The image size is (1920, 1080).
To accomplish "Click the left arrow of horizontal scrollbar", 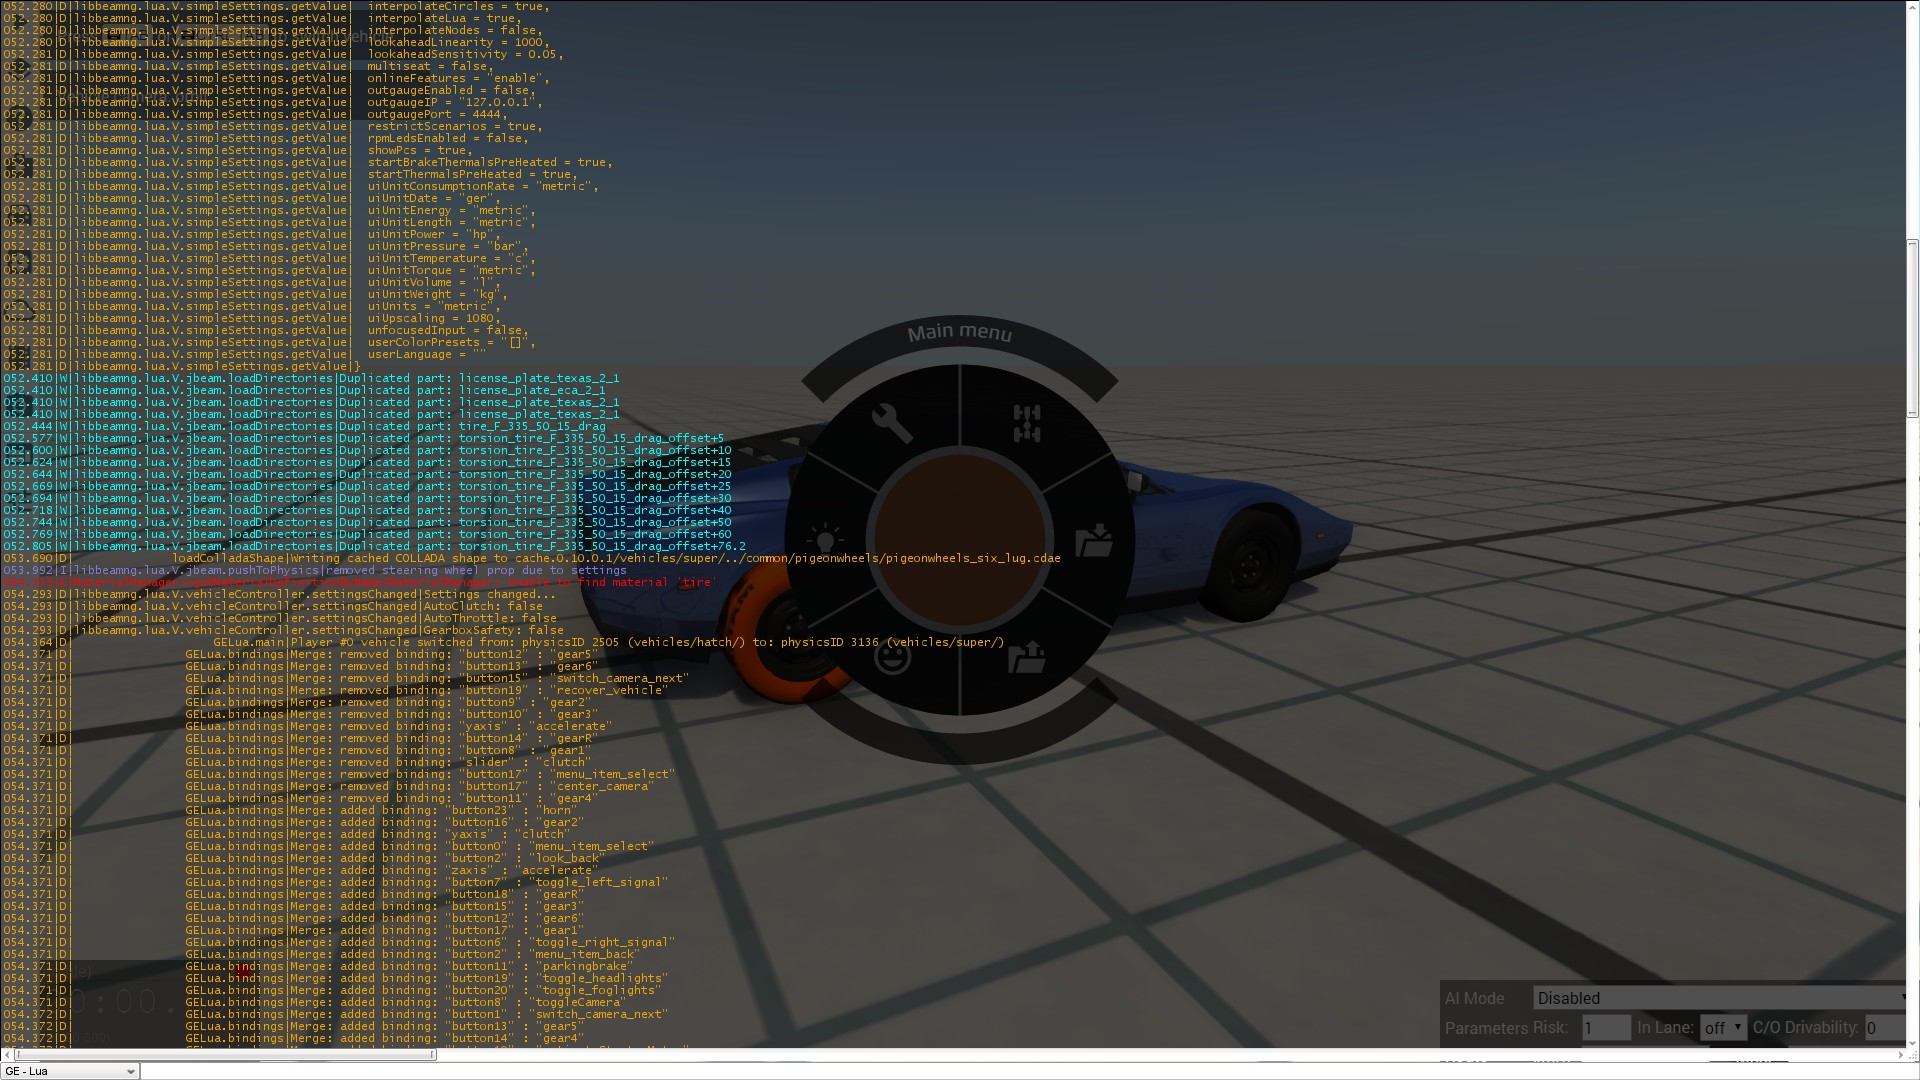I will coord(7,1054).
